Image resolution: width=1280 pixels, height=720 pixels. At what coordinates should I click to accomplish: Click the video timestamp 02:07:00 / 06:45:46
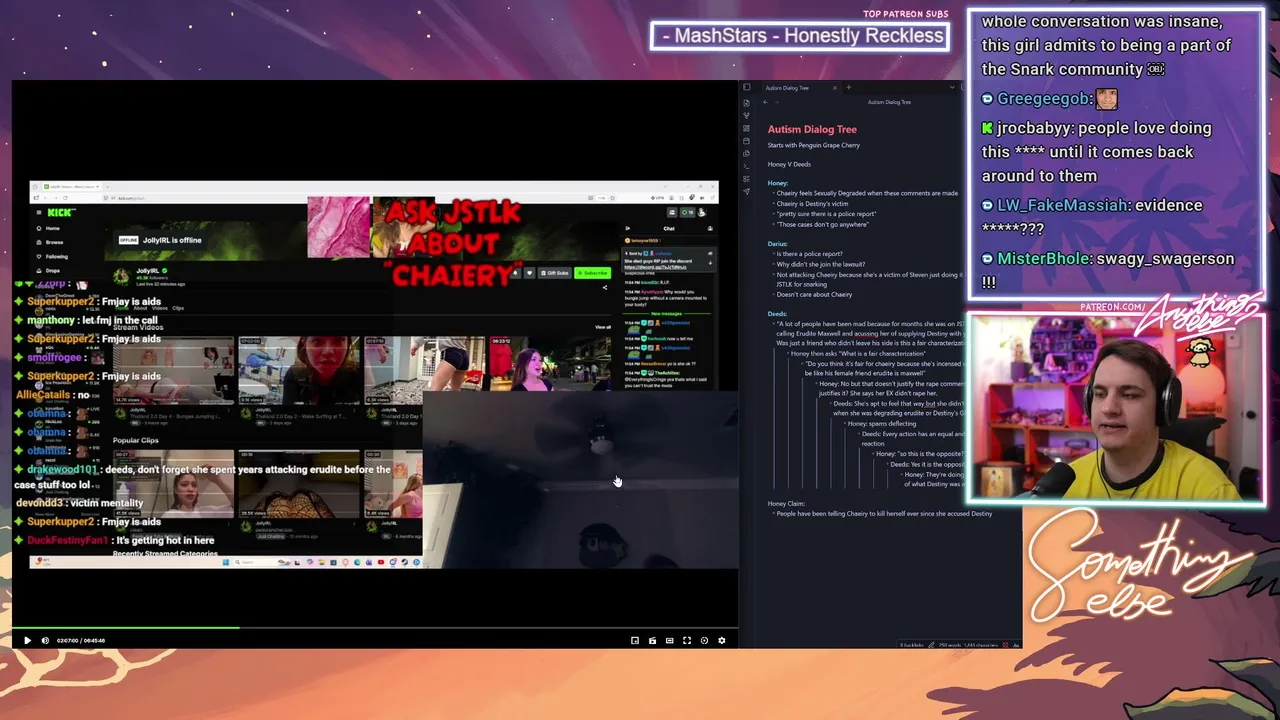coord(81,640)
